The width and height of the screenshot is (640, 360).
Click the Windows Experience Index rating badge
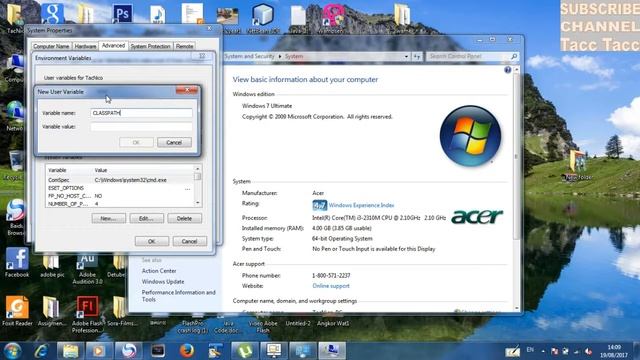(x=319, y=205)
